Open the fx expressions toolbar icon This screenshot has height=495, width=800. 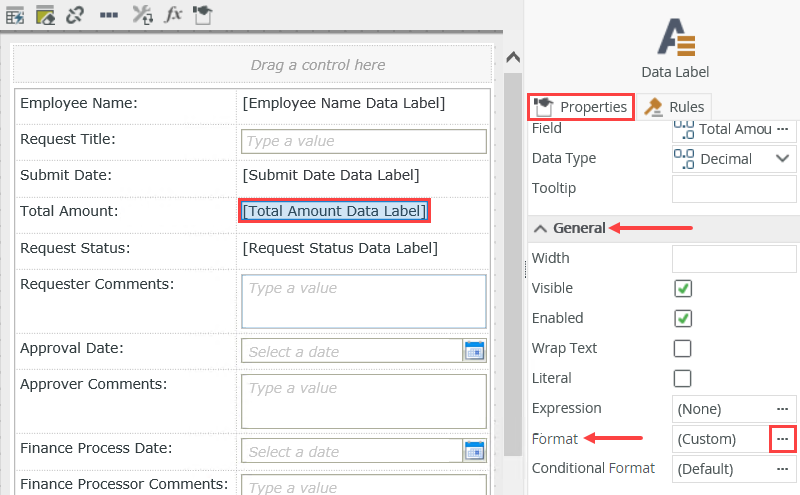point(173,15)
